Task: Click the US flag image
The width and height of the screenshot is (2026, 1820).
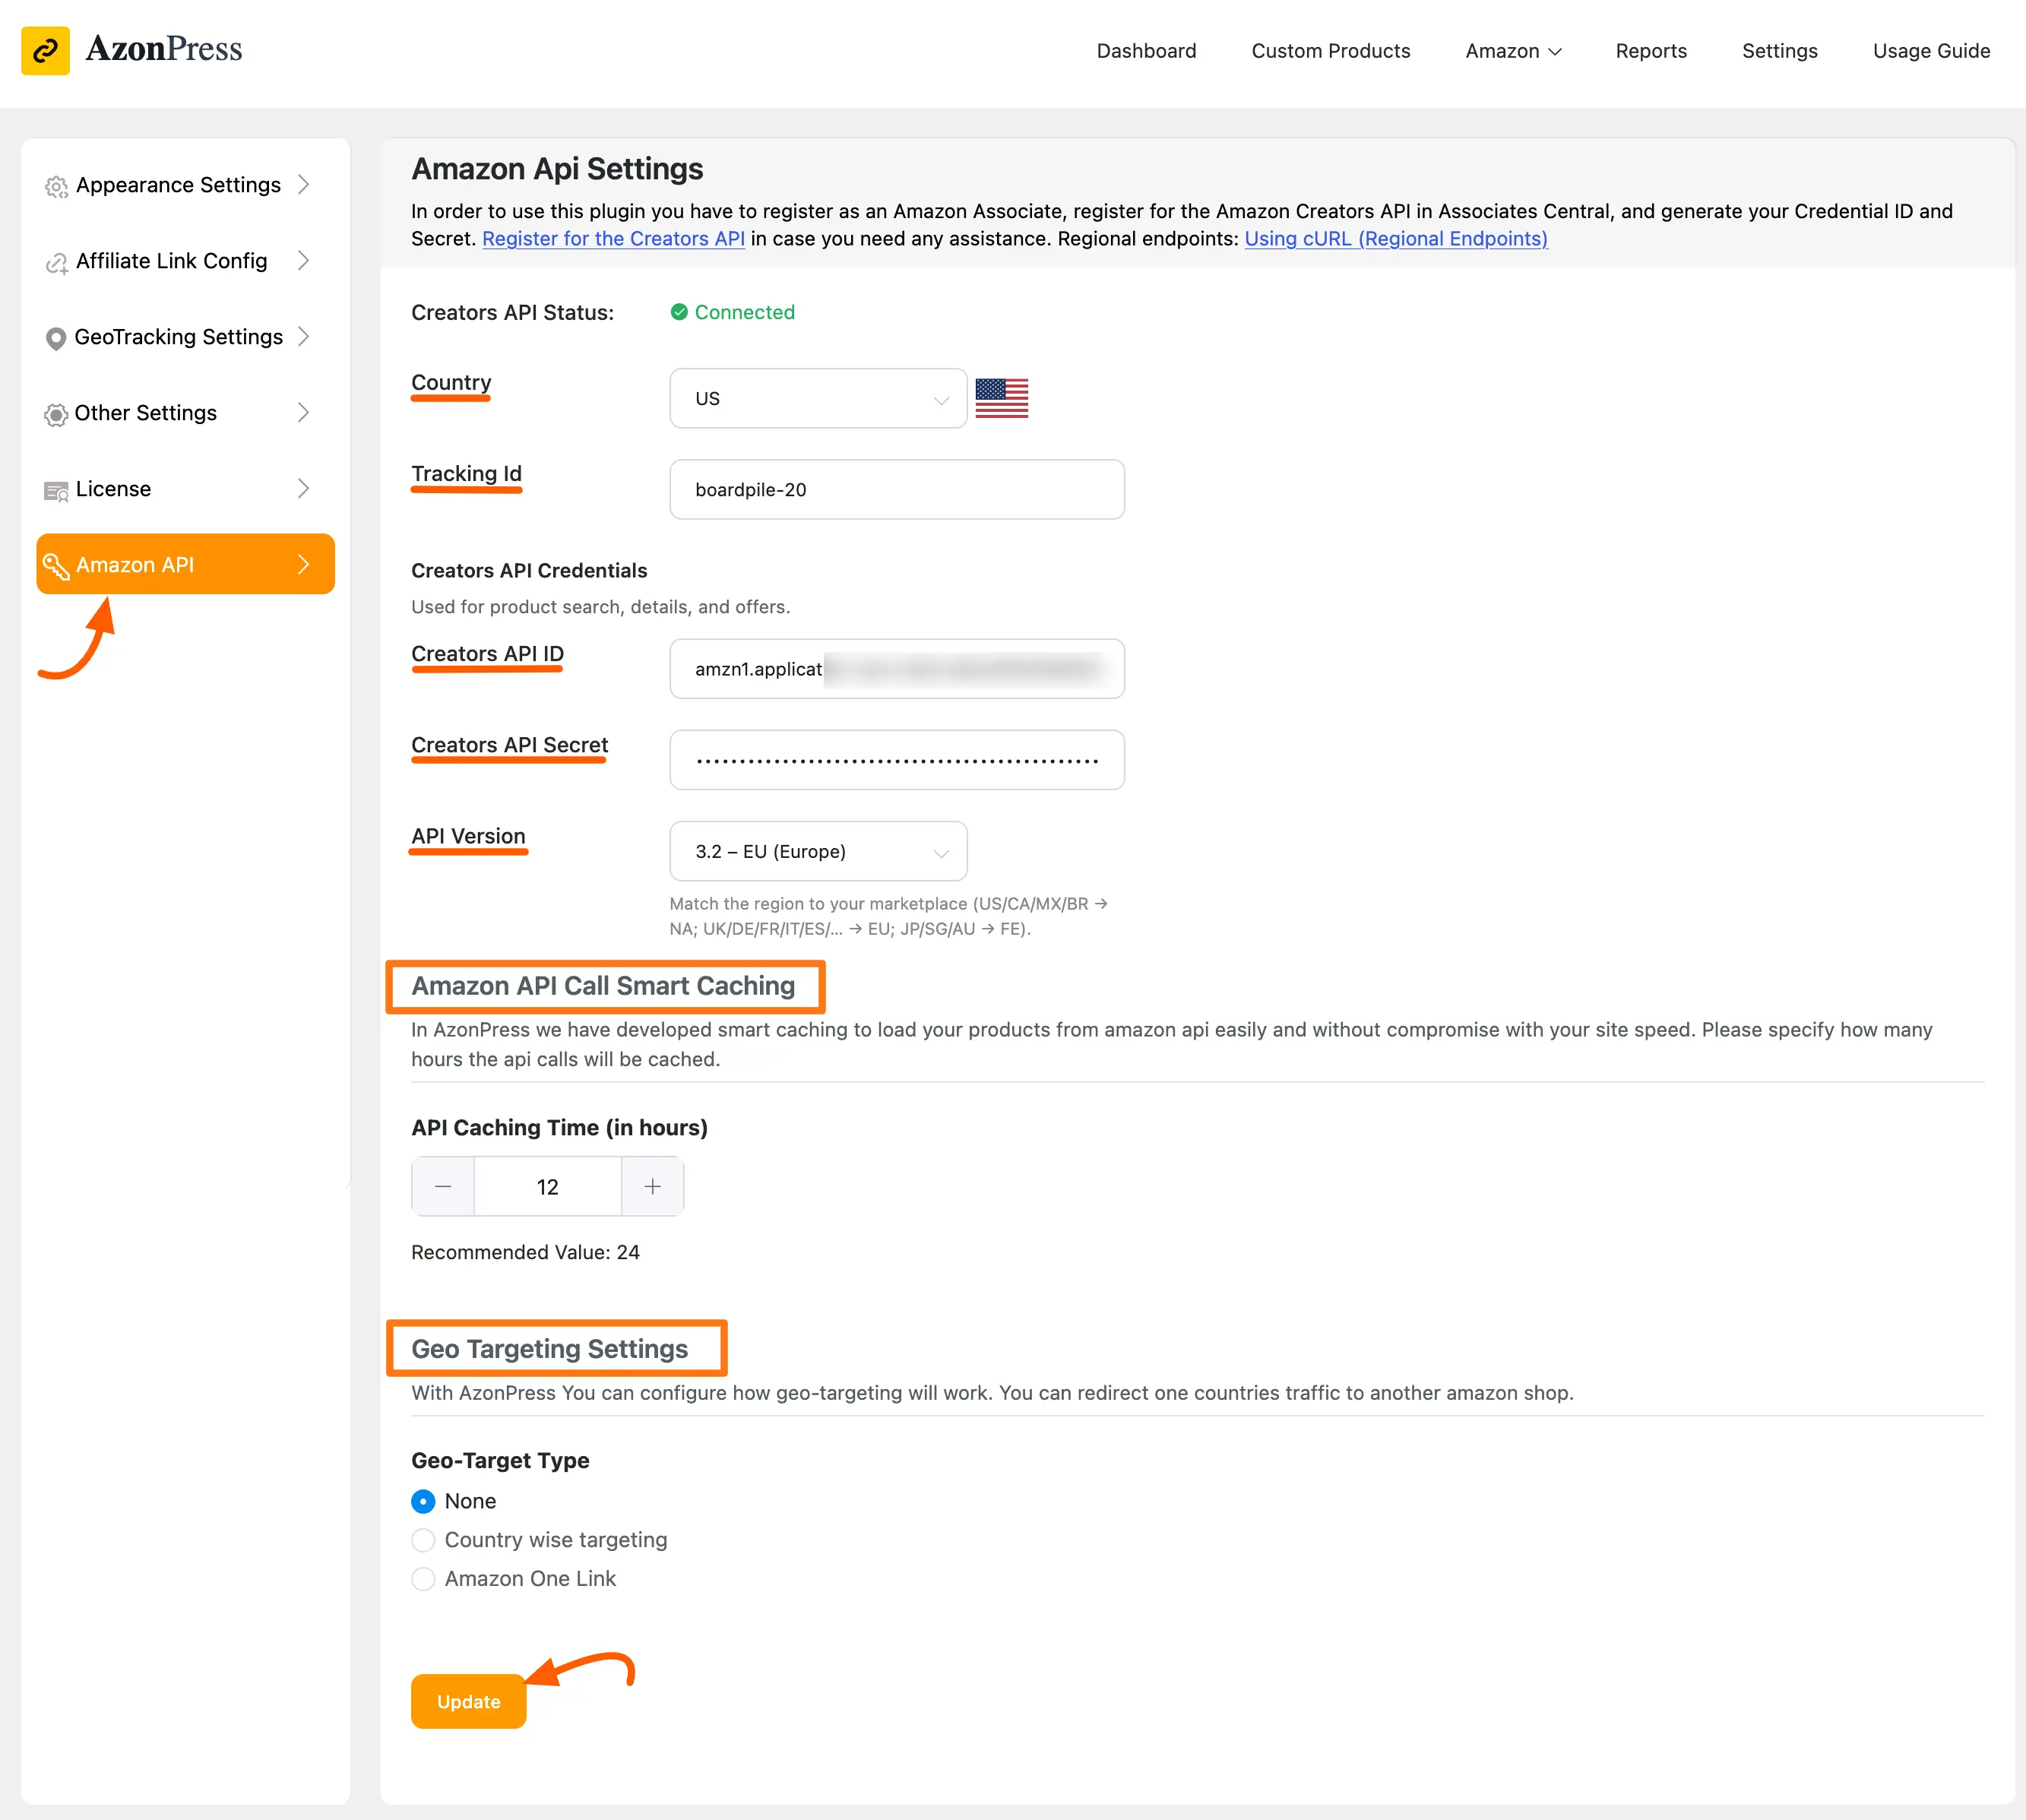Action: [x=1001, y=398]
